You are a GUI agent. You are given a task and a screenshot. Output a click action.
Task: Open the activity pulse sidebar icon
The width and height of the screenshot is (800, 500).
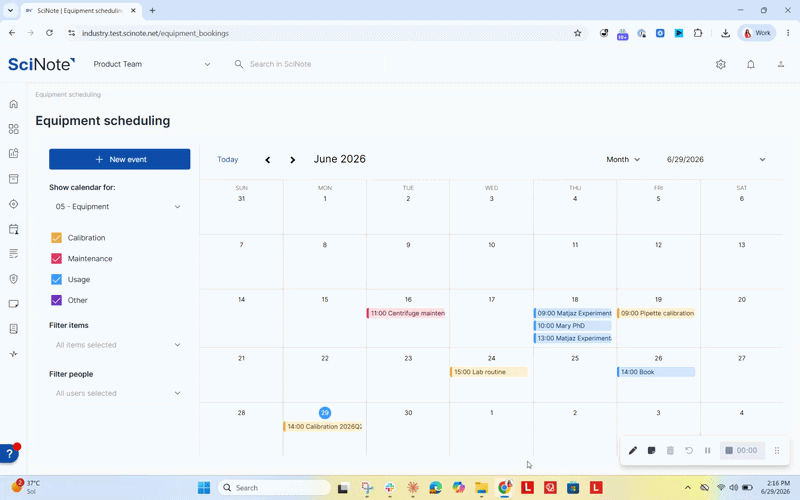click(14, 354)
